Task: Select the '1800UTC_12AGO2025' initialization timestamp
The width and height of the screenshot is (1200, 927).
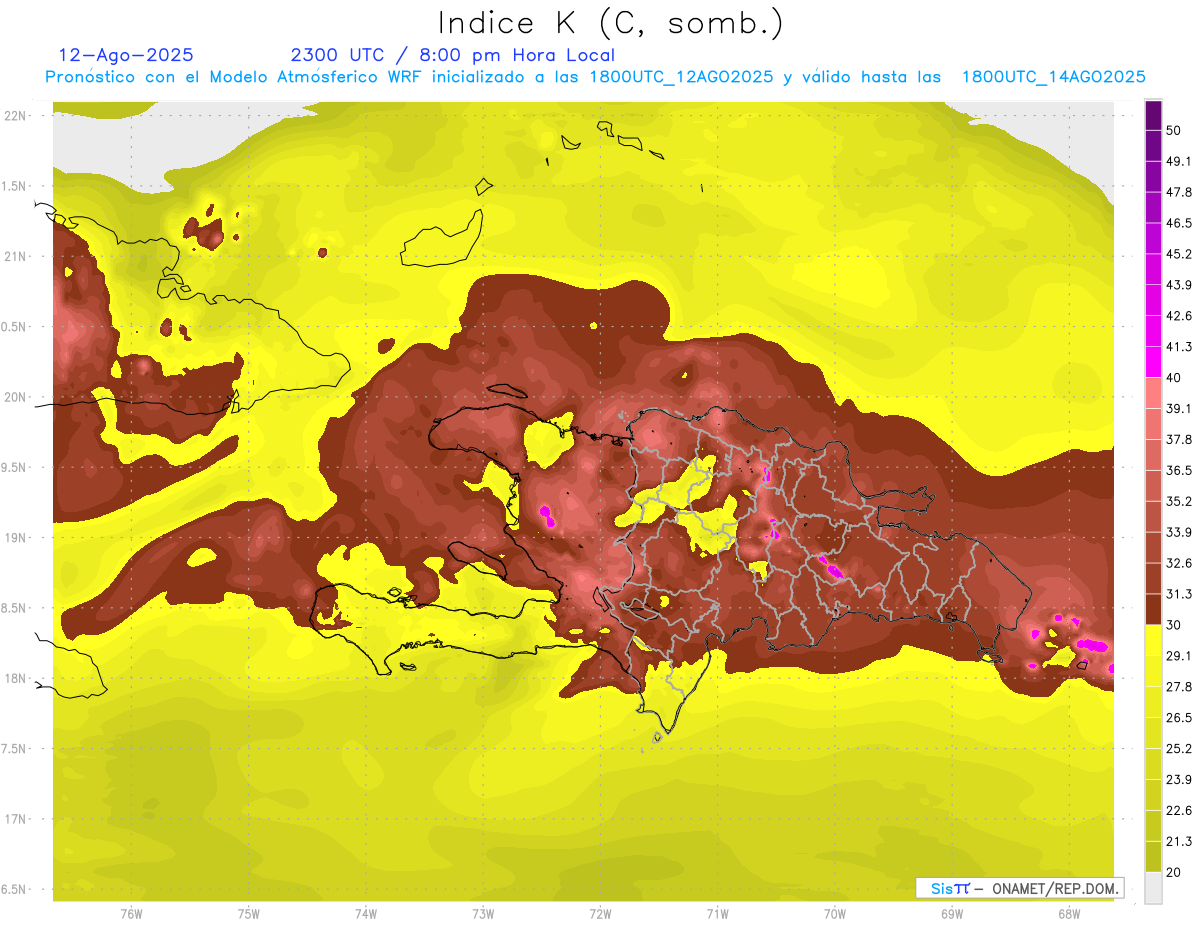Action: pos(680,77)
